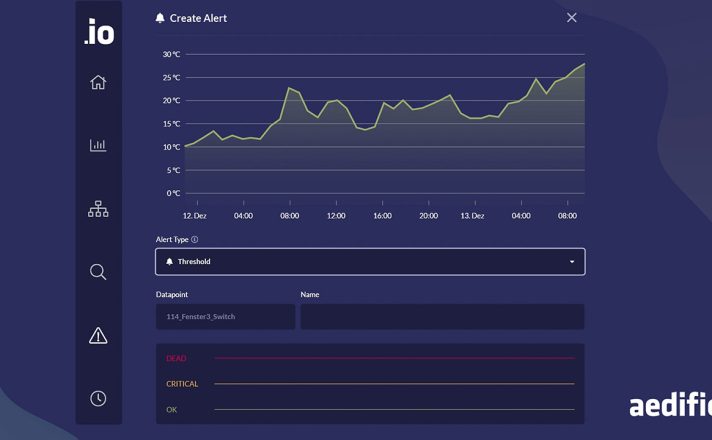This screenshot has width=712, height=440.
Task: Open the warning triangle alerts icon
Action: click(x=98, y=336)
